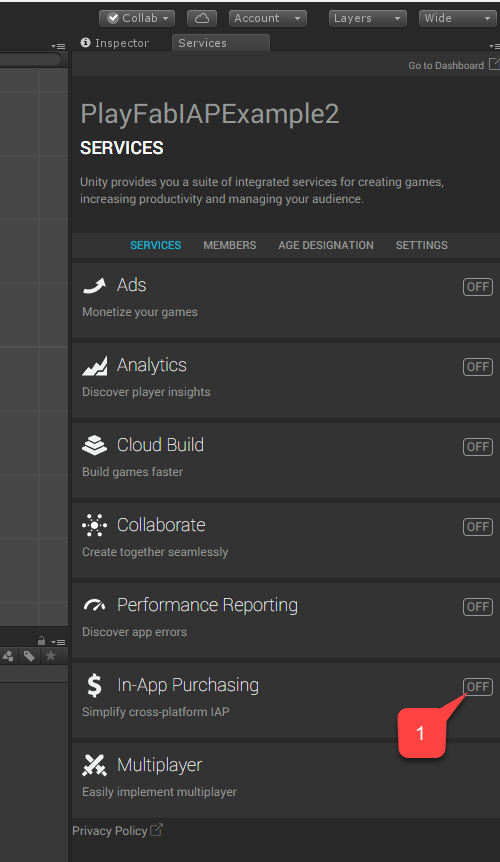The image size is (500, 862).
Task: Switch to the Inspector tab
Action: click(115, 43)
